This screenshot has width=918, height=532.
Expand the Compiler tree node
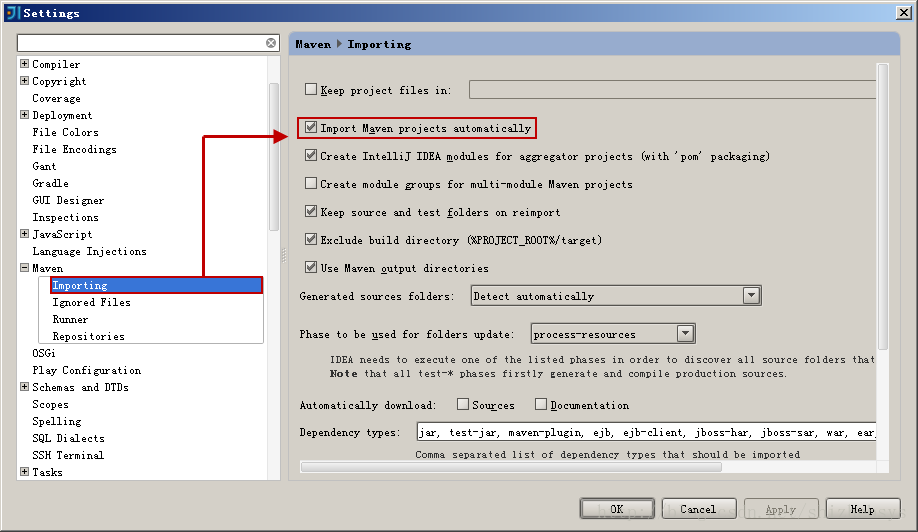click(x=24, y=63)
